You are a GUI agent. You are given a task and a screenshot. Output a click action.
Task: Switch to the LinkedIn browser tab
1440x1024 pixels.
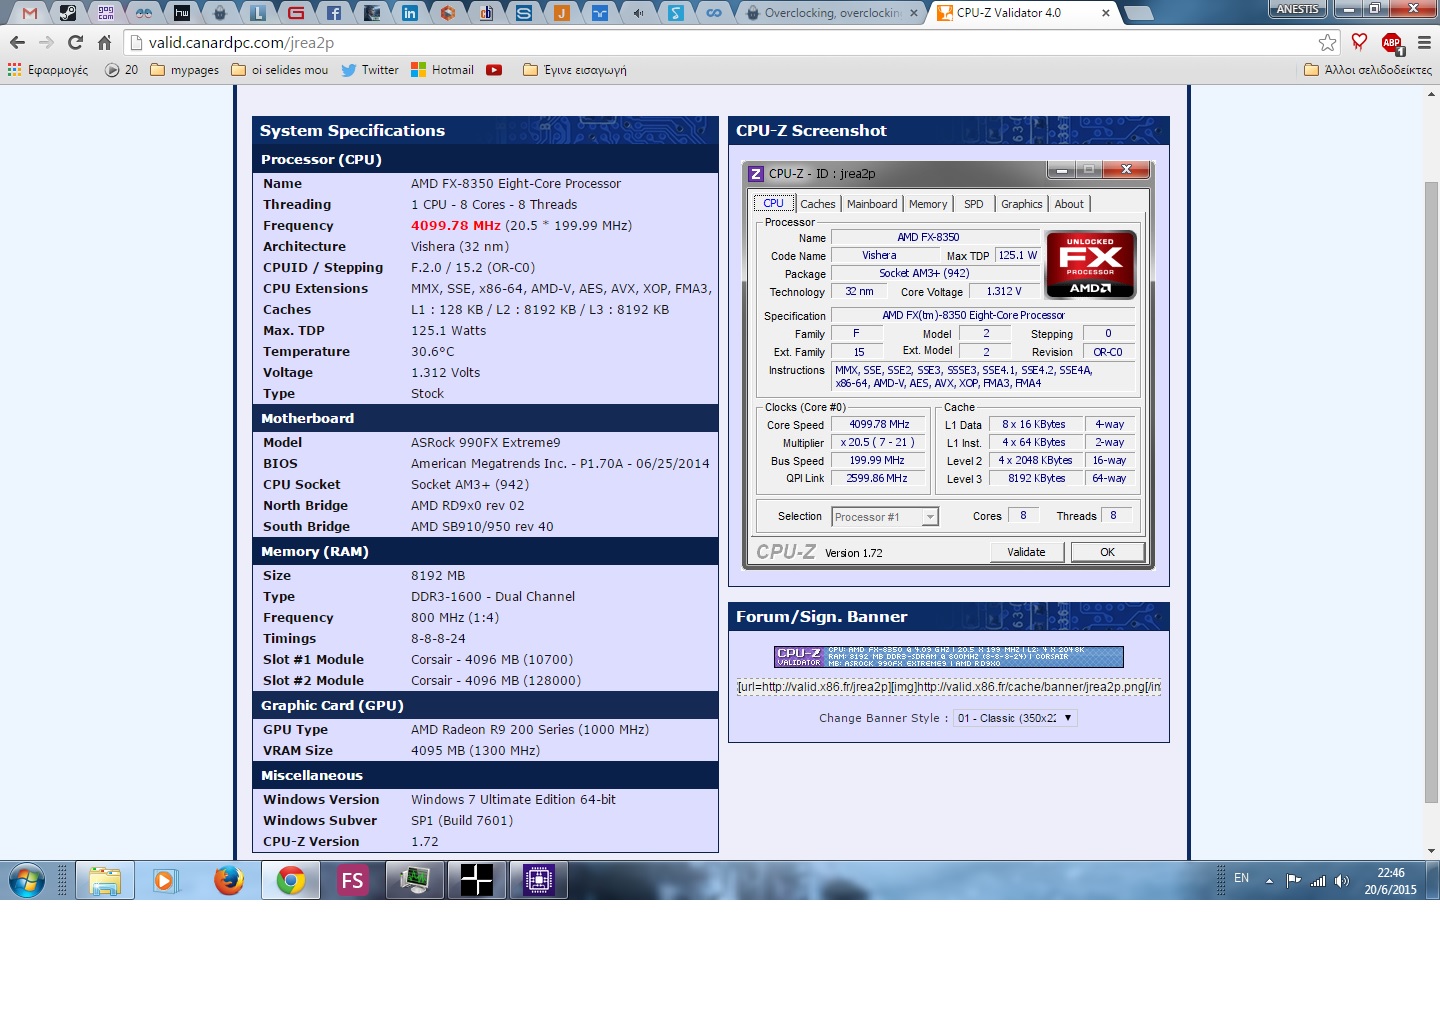pos(410,13)
